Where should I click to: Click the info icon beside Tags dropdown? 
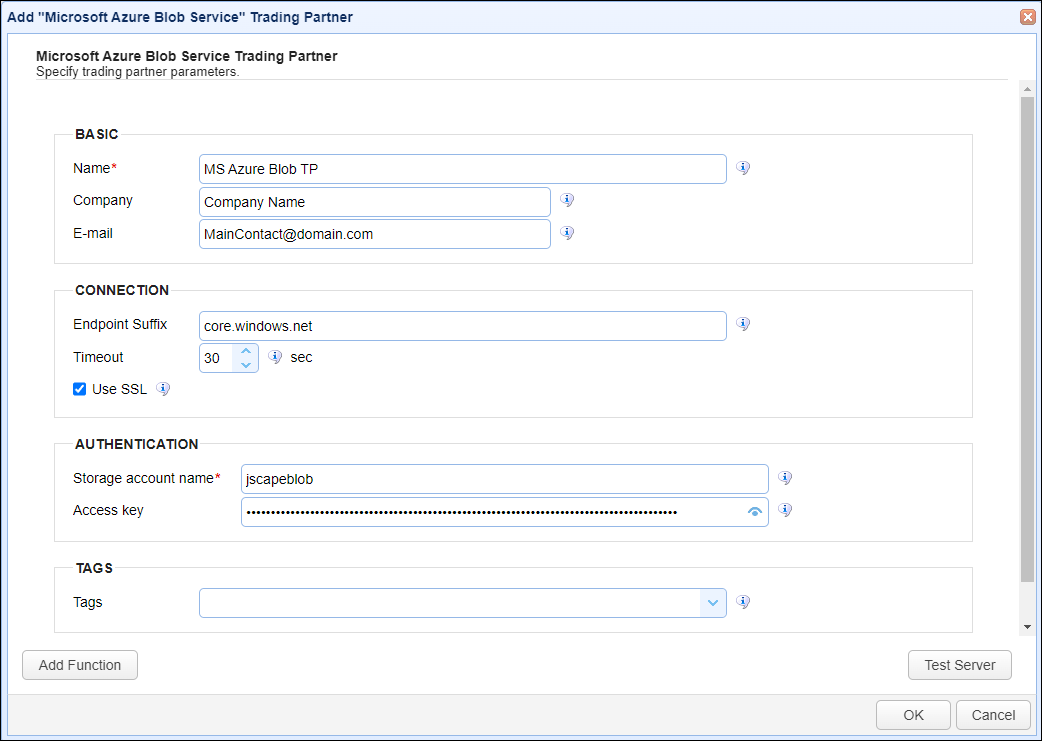coord(743,602)
